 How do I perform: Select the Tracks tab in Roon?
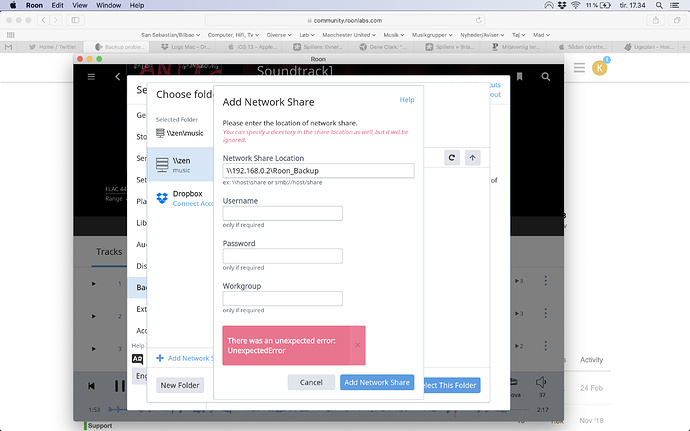pyautogui.click(x=109, y=251)
